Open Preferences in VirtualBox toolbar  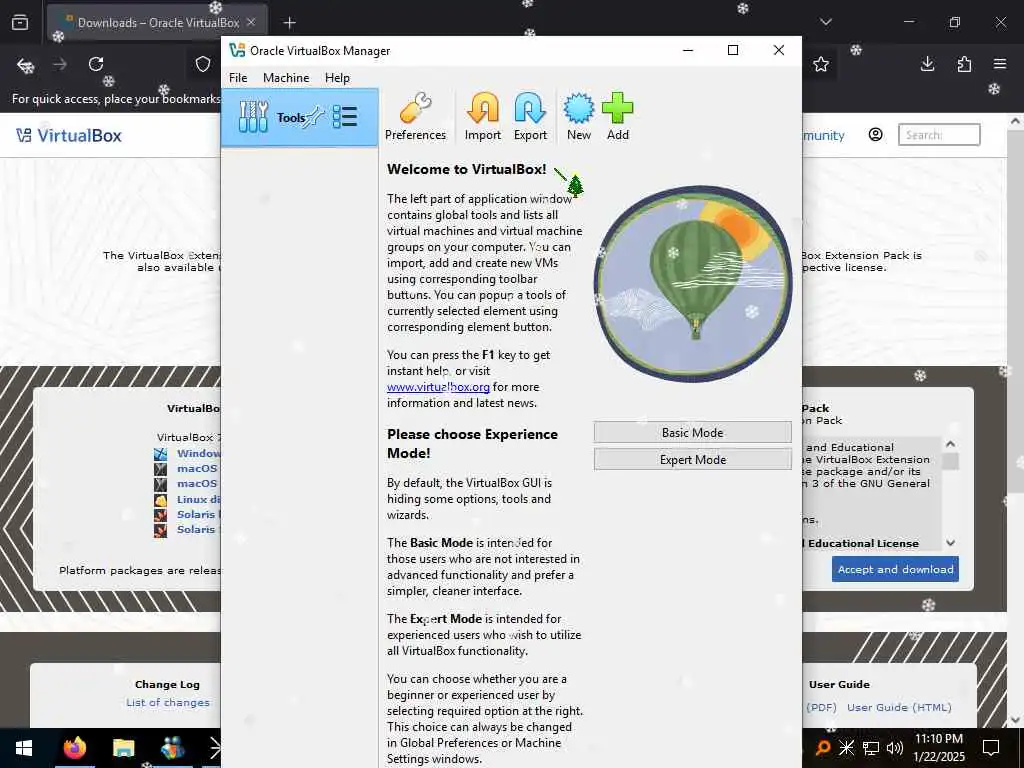pyautogui.click(x=415, y=117)
